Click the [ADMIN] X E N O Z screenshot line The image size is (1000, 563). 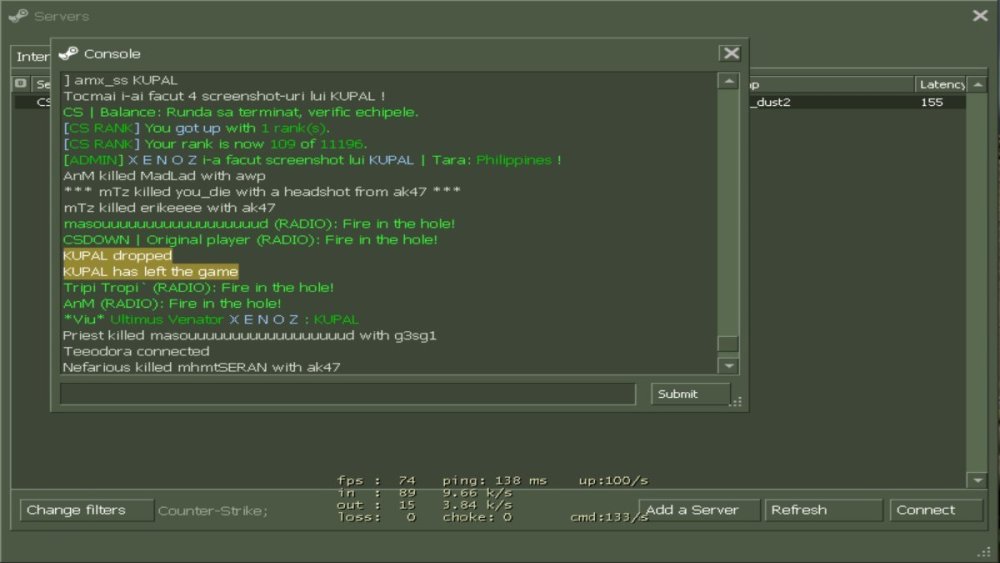coord(312,160)
